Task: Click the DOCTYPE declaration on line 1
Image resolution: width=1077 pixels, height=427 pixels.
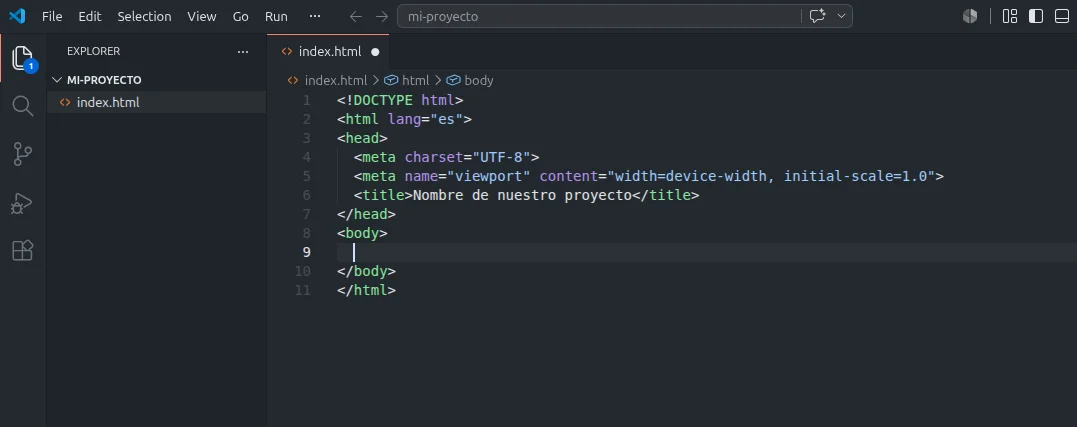Action: 400,100
